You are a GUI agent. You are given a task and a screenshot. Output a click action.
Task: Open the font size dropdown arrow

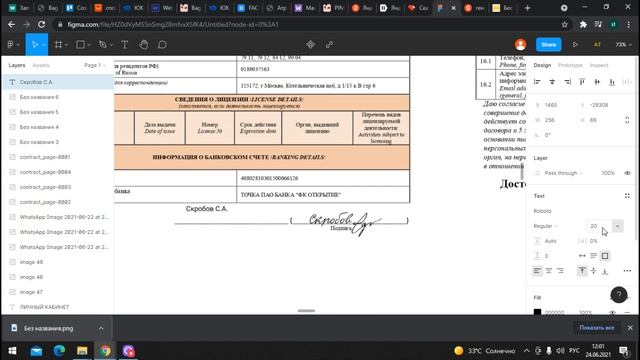tap(618, 226)
